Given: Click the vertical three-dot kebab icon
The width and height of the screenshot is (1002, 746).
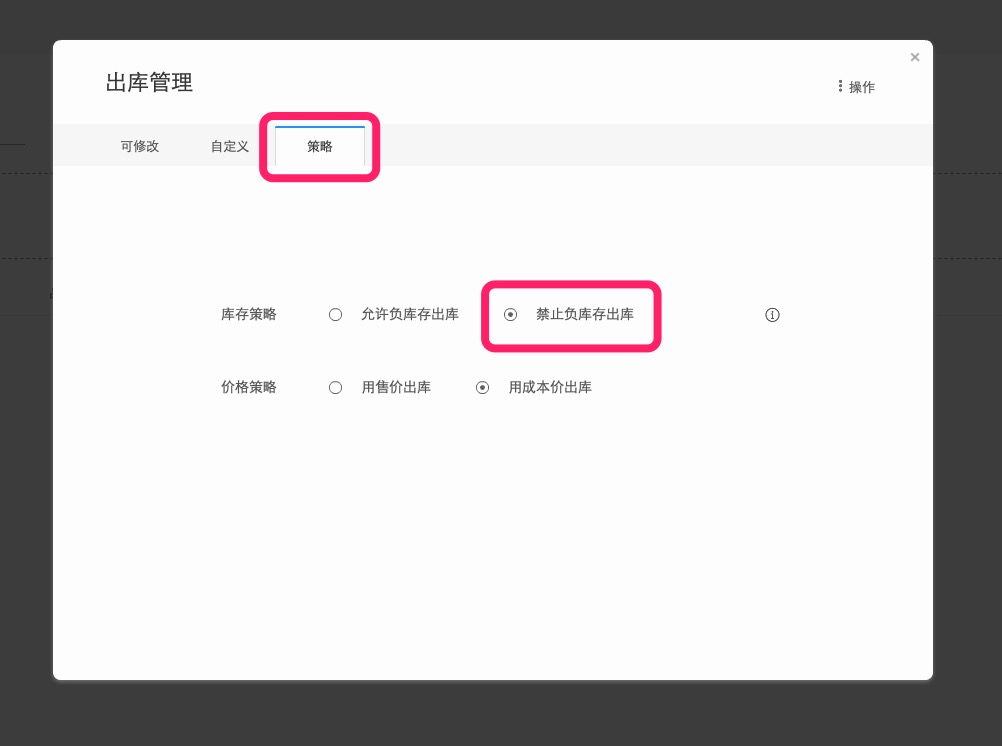Looking at the screenshot, I should (840, 87).
